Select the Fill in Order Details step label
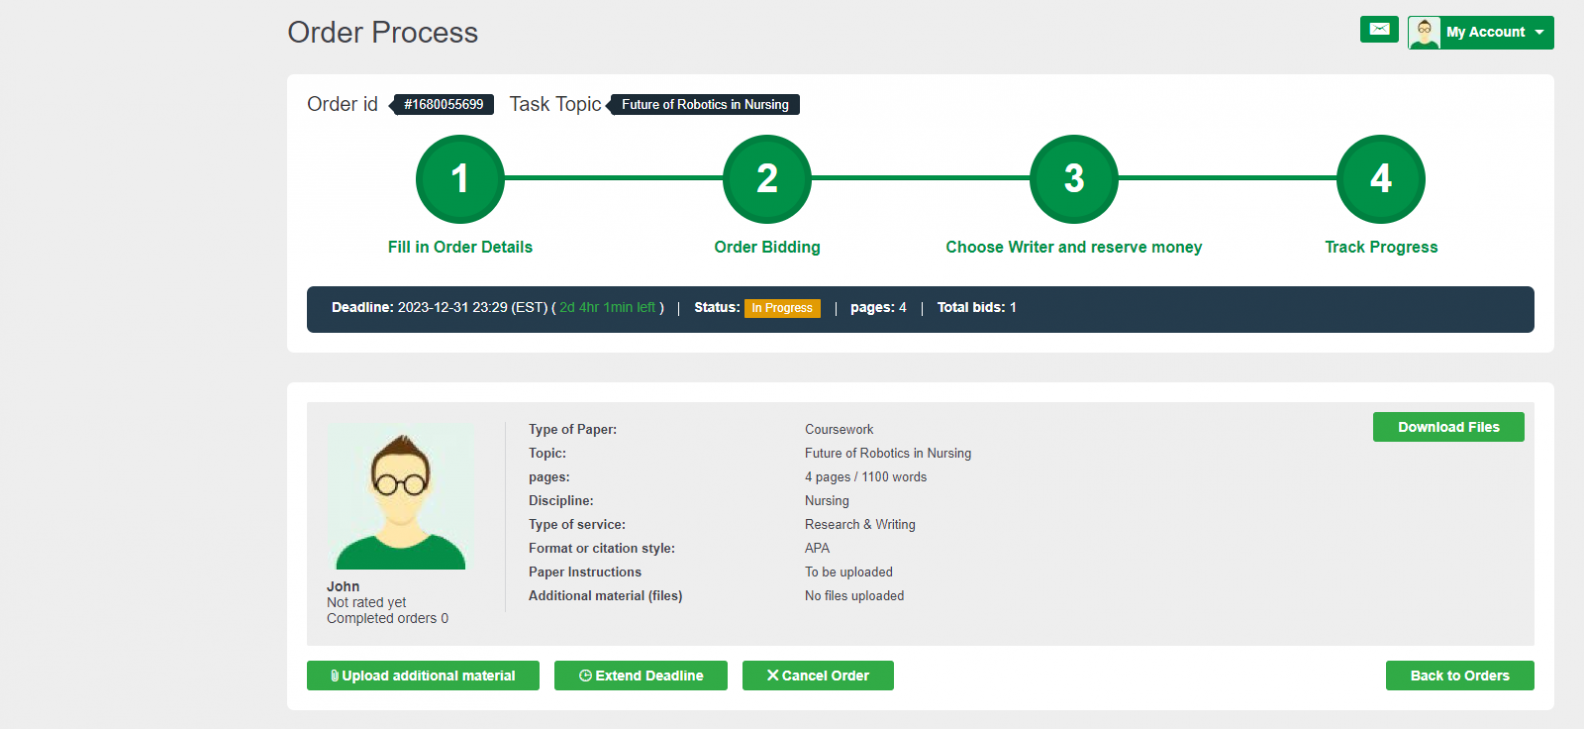Screen dimensions: 1584x729 click(460, 247)
